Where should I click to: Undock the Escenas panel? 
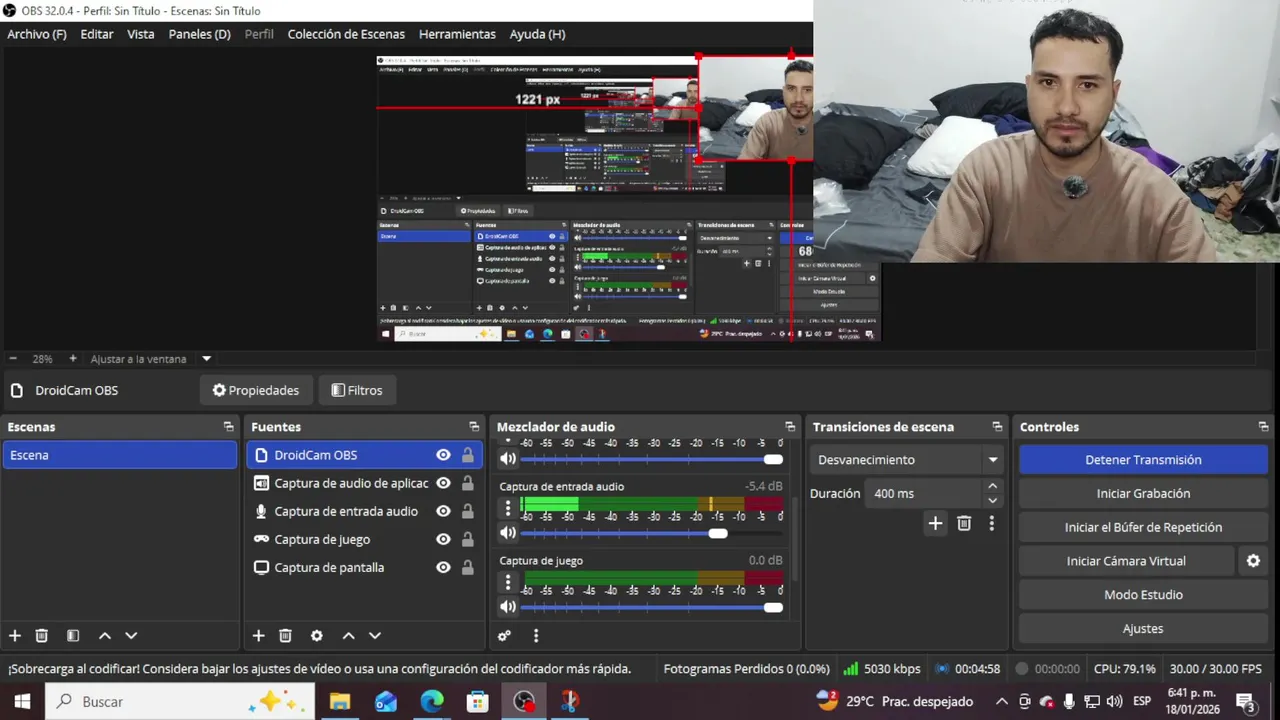click(229, 427)
